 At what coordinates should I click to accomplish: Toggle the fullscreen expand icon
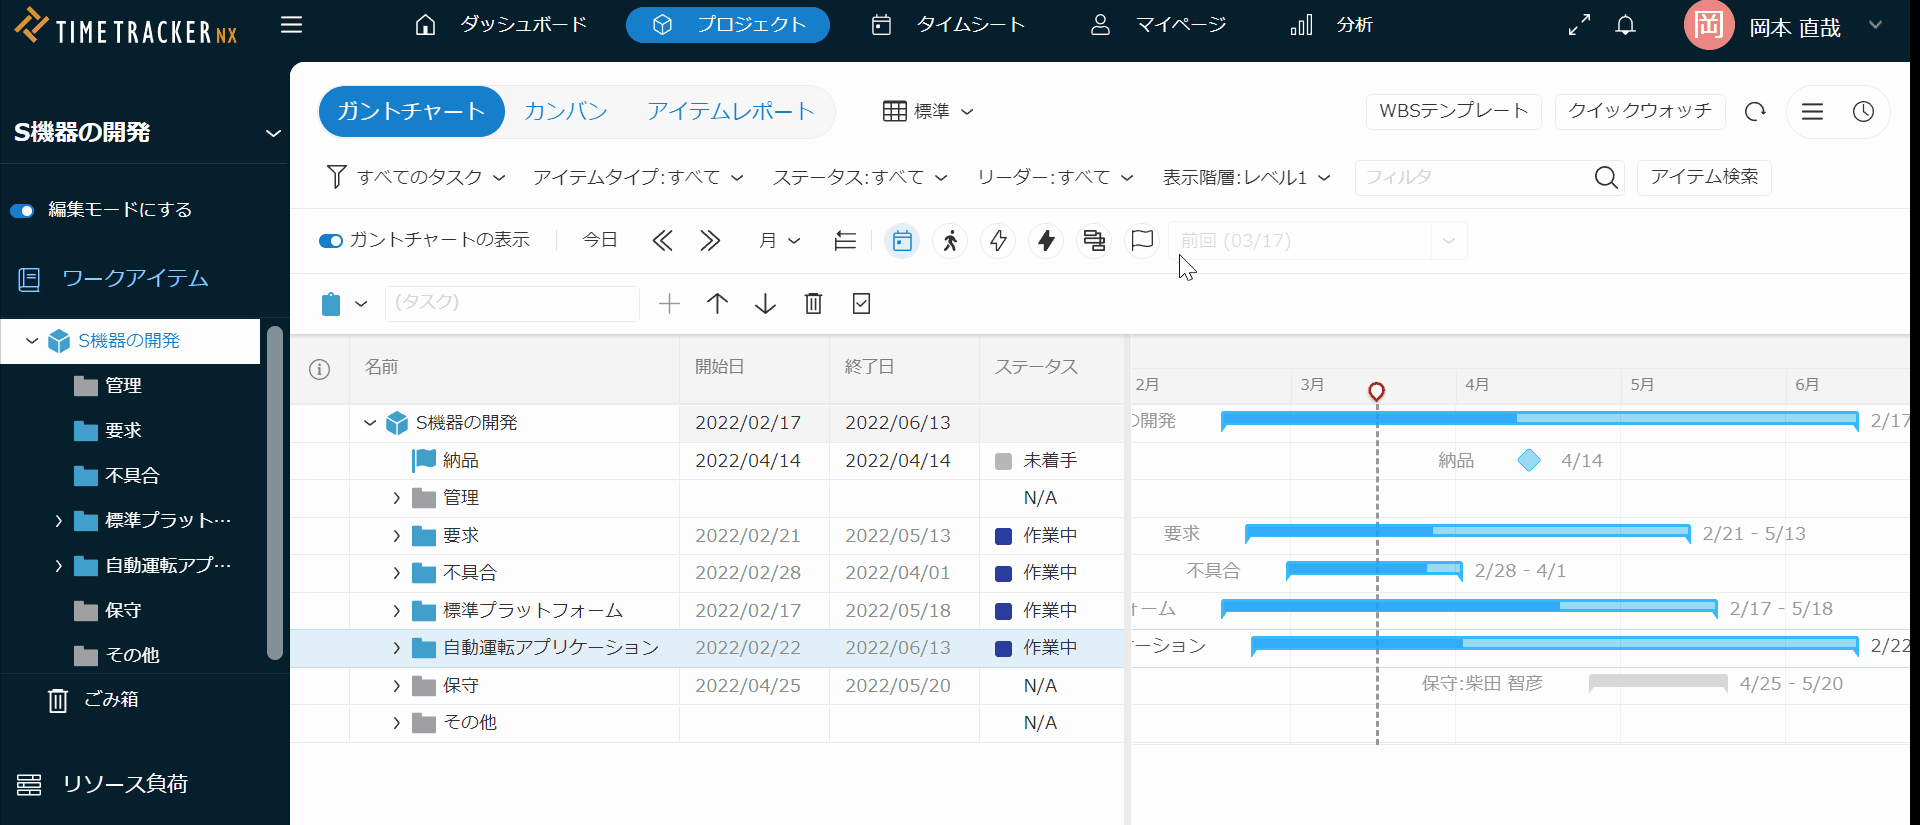point(1579,25)
